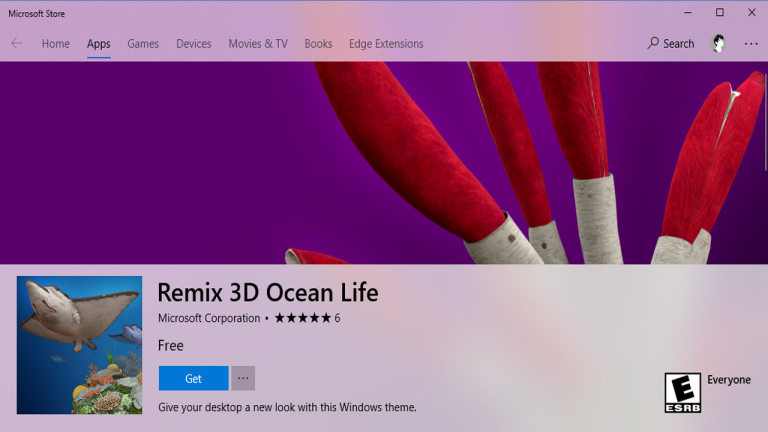Open the Home tab

[x=55, y=44]
